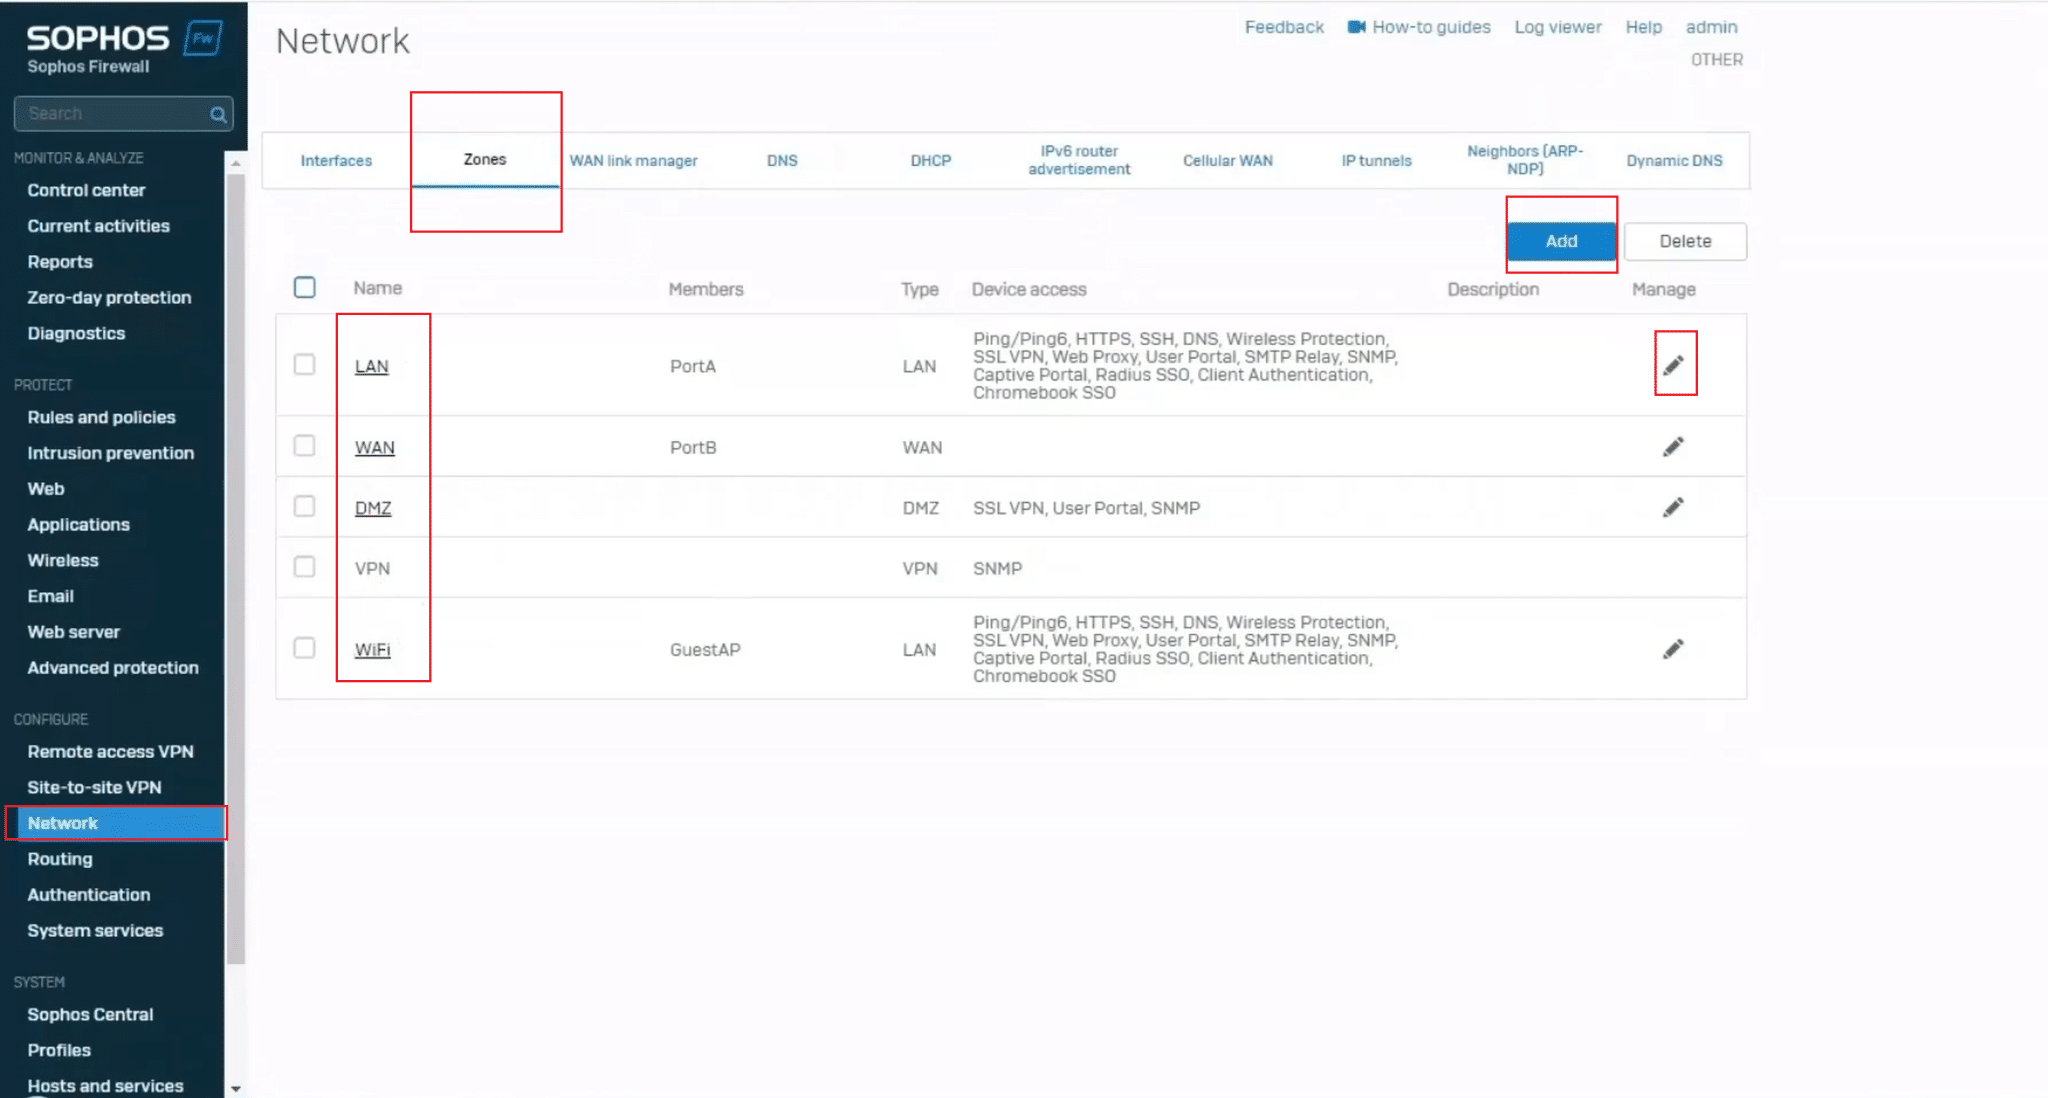Viewport: 2048px width, 1098px height.
Task: Click into the sidebar Search field
Action: tap(110, 114)
